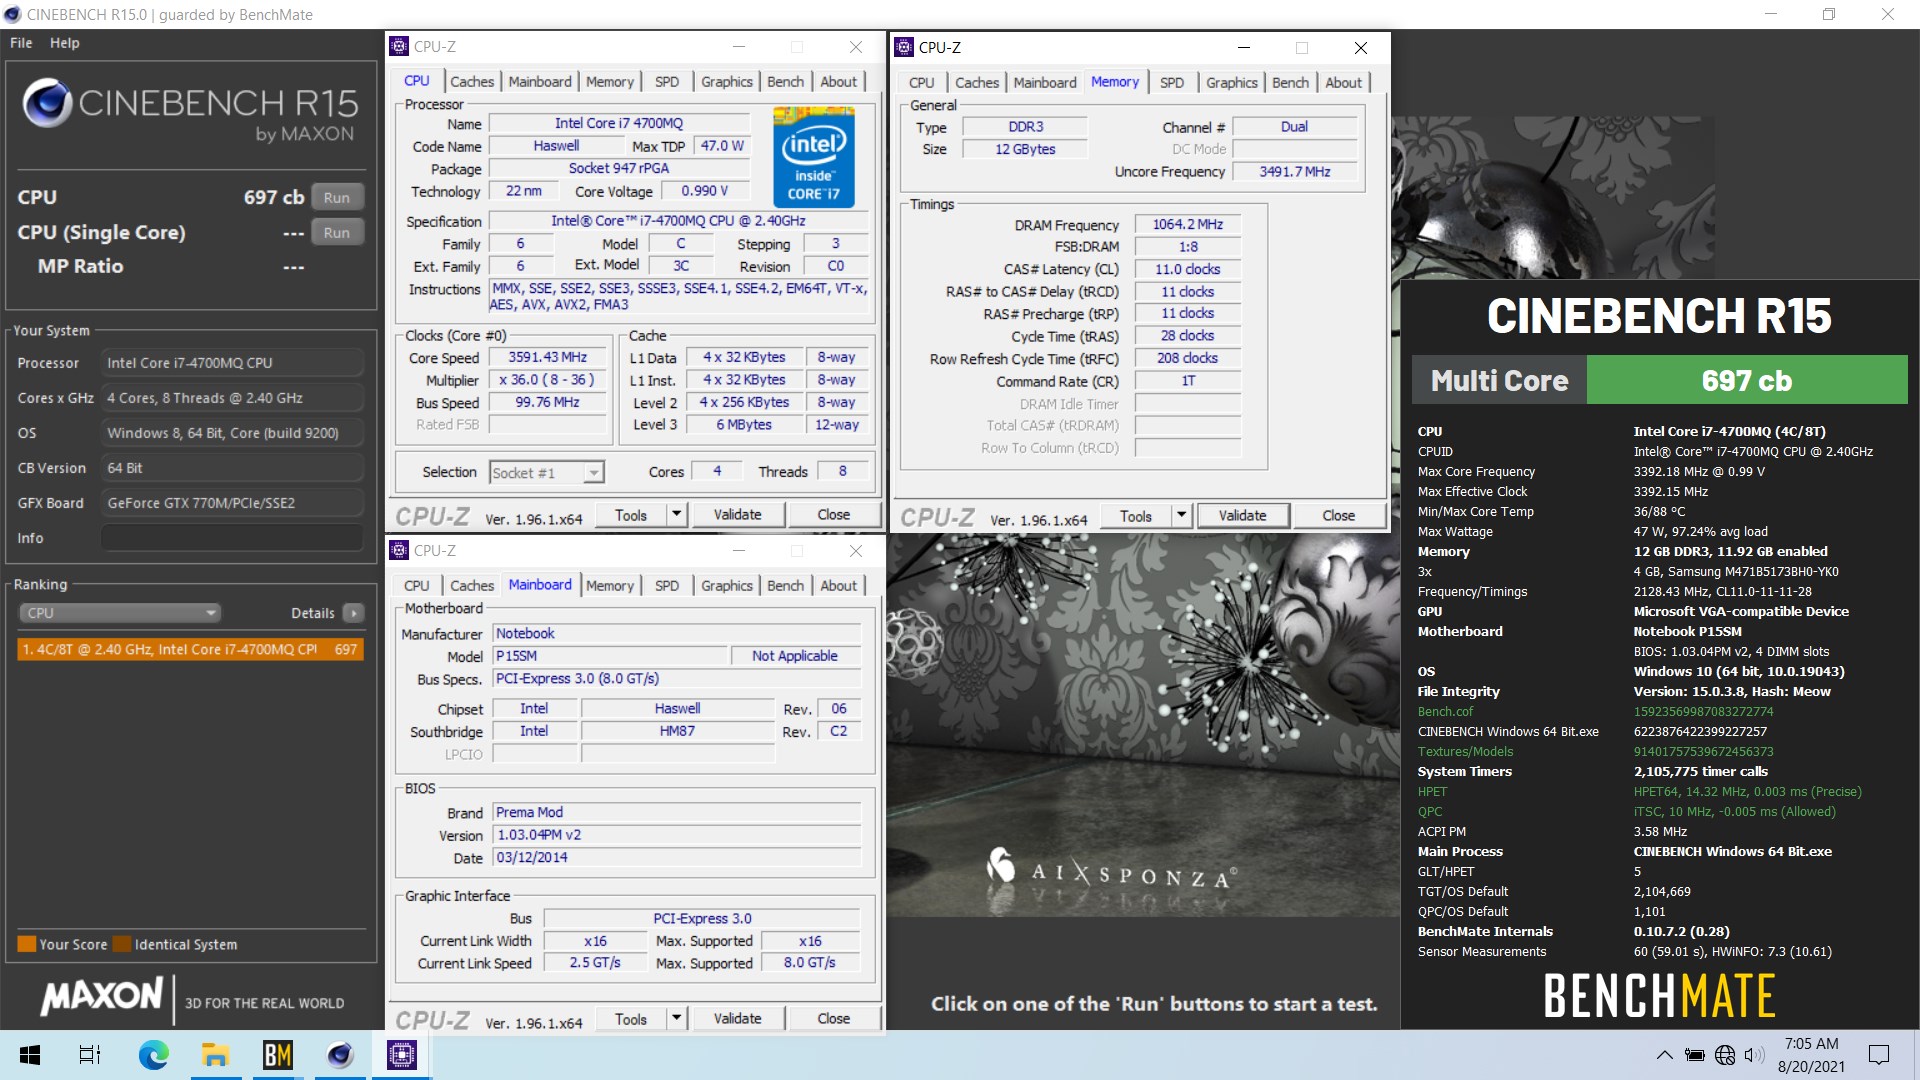Viewport: 1920px width, 1080px height.
Task: Open Tools dropdown arrow in CPU tab window
Action: tap(677, 514)
